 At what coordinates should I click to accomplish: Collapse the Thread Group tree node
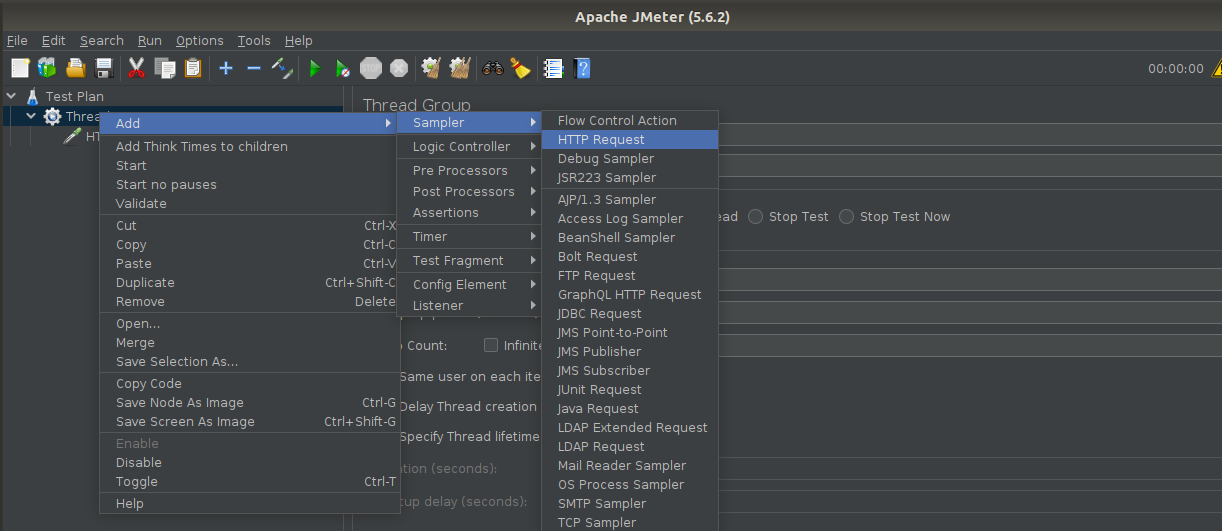(x=31, y=116)
